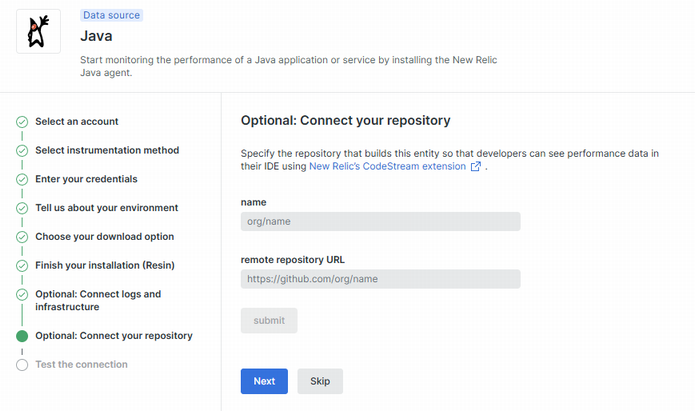Click the checkmark for Finish your installation (Resin)

(x=22, y=266)
